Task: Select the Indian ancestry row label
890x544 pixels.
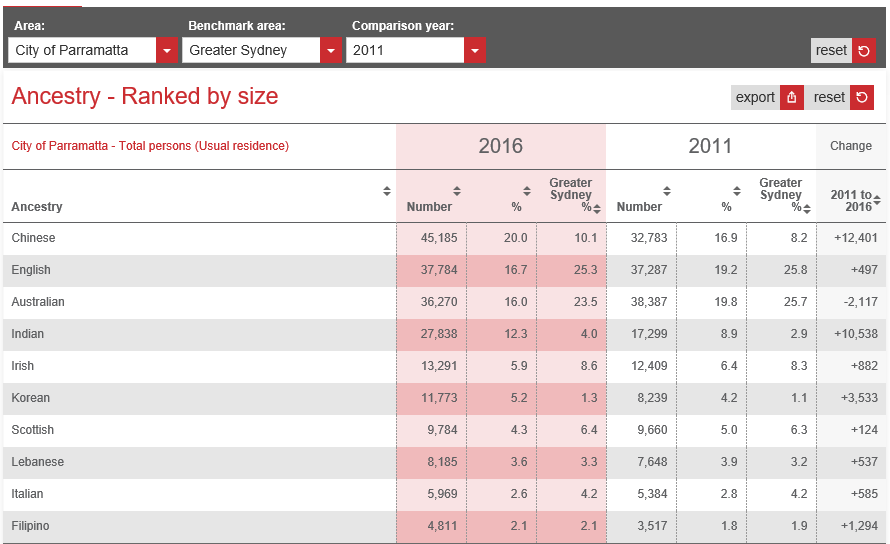Action: coord(27,334)
